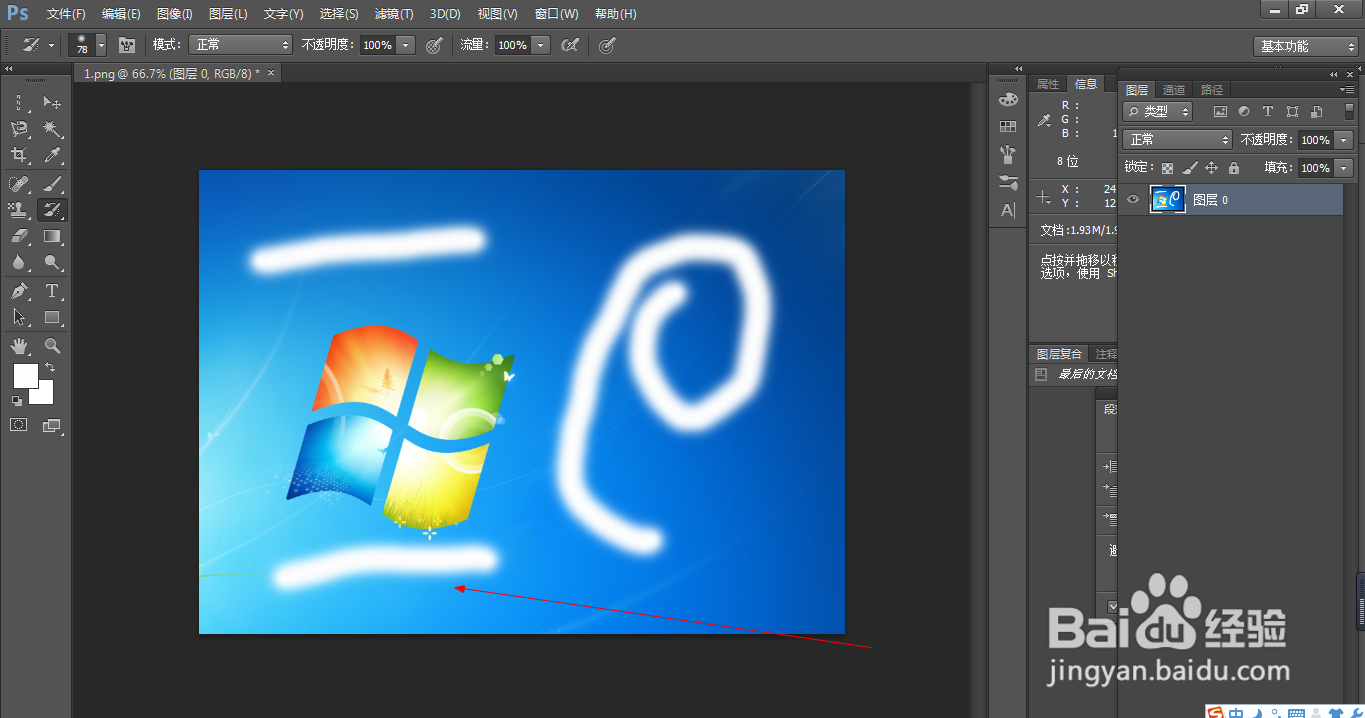Image resolution: width=1365 pixels, height=718 pixels.
Task: Toggle type layer filter
Action: point(1268,112)
